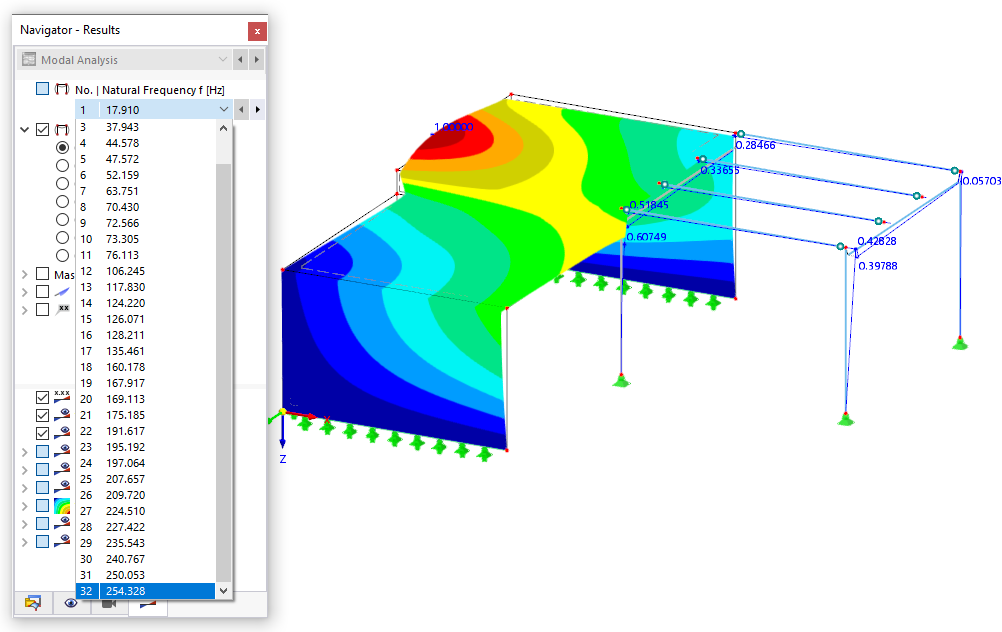Open the Display tab with eye icon
This screenshot has height=632, width=1002.
pyautogui.click(x=71, y=603)
